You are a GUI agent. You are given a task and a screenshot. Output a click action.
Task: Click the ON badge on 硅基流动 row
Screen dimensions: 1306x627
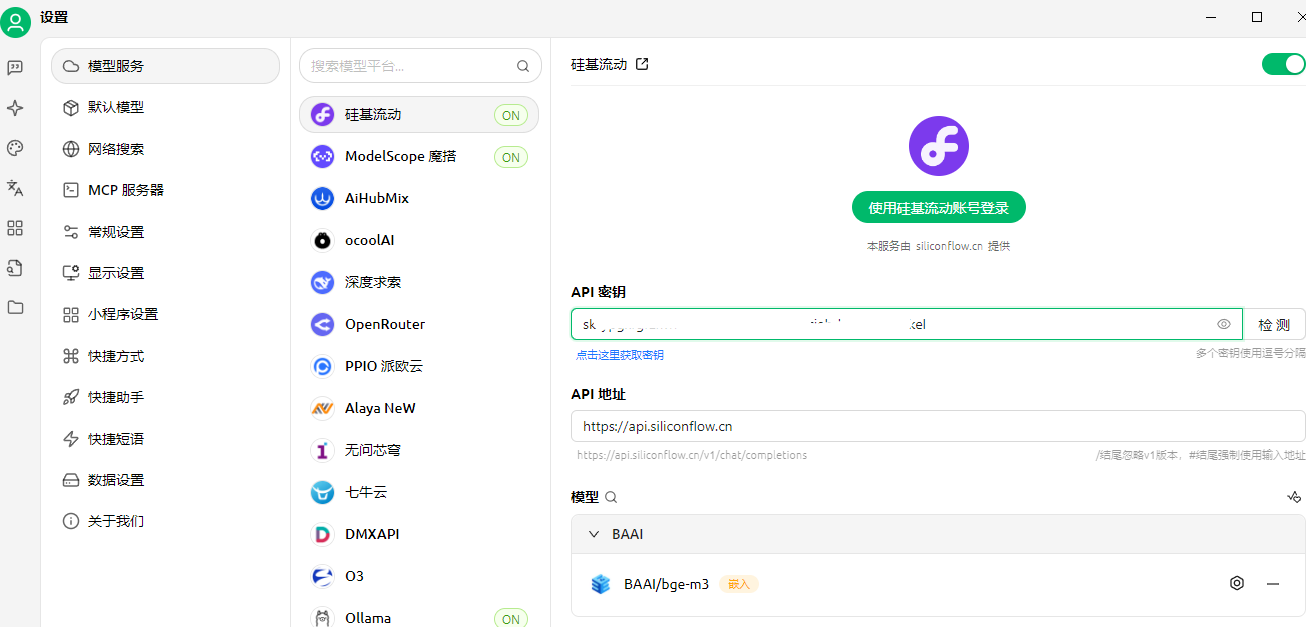point(511,115)
